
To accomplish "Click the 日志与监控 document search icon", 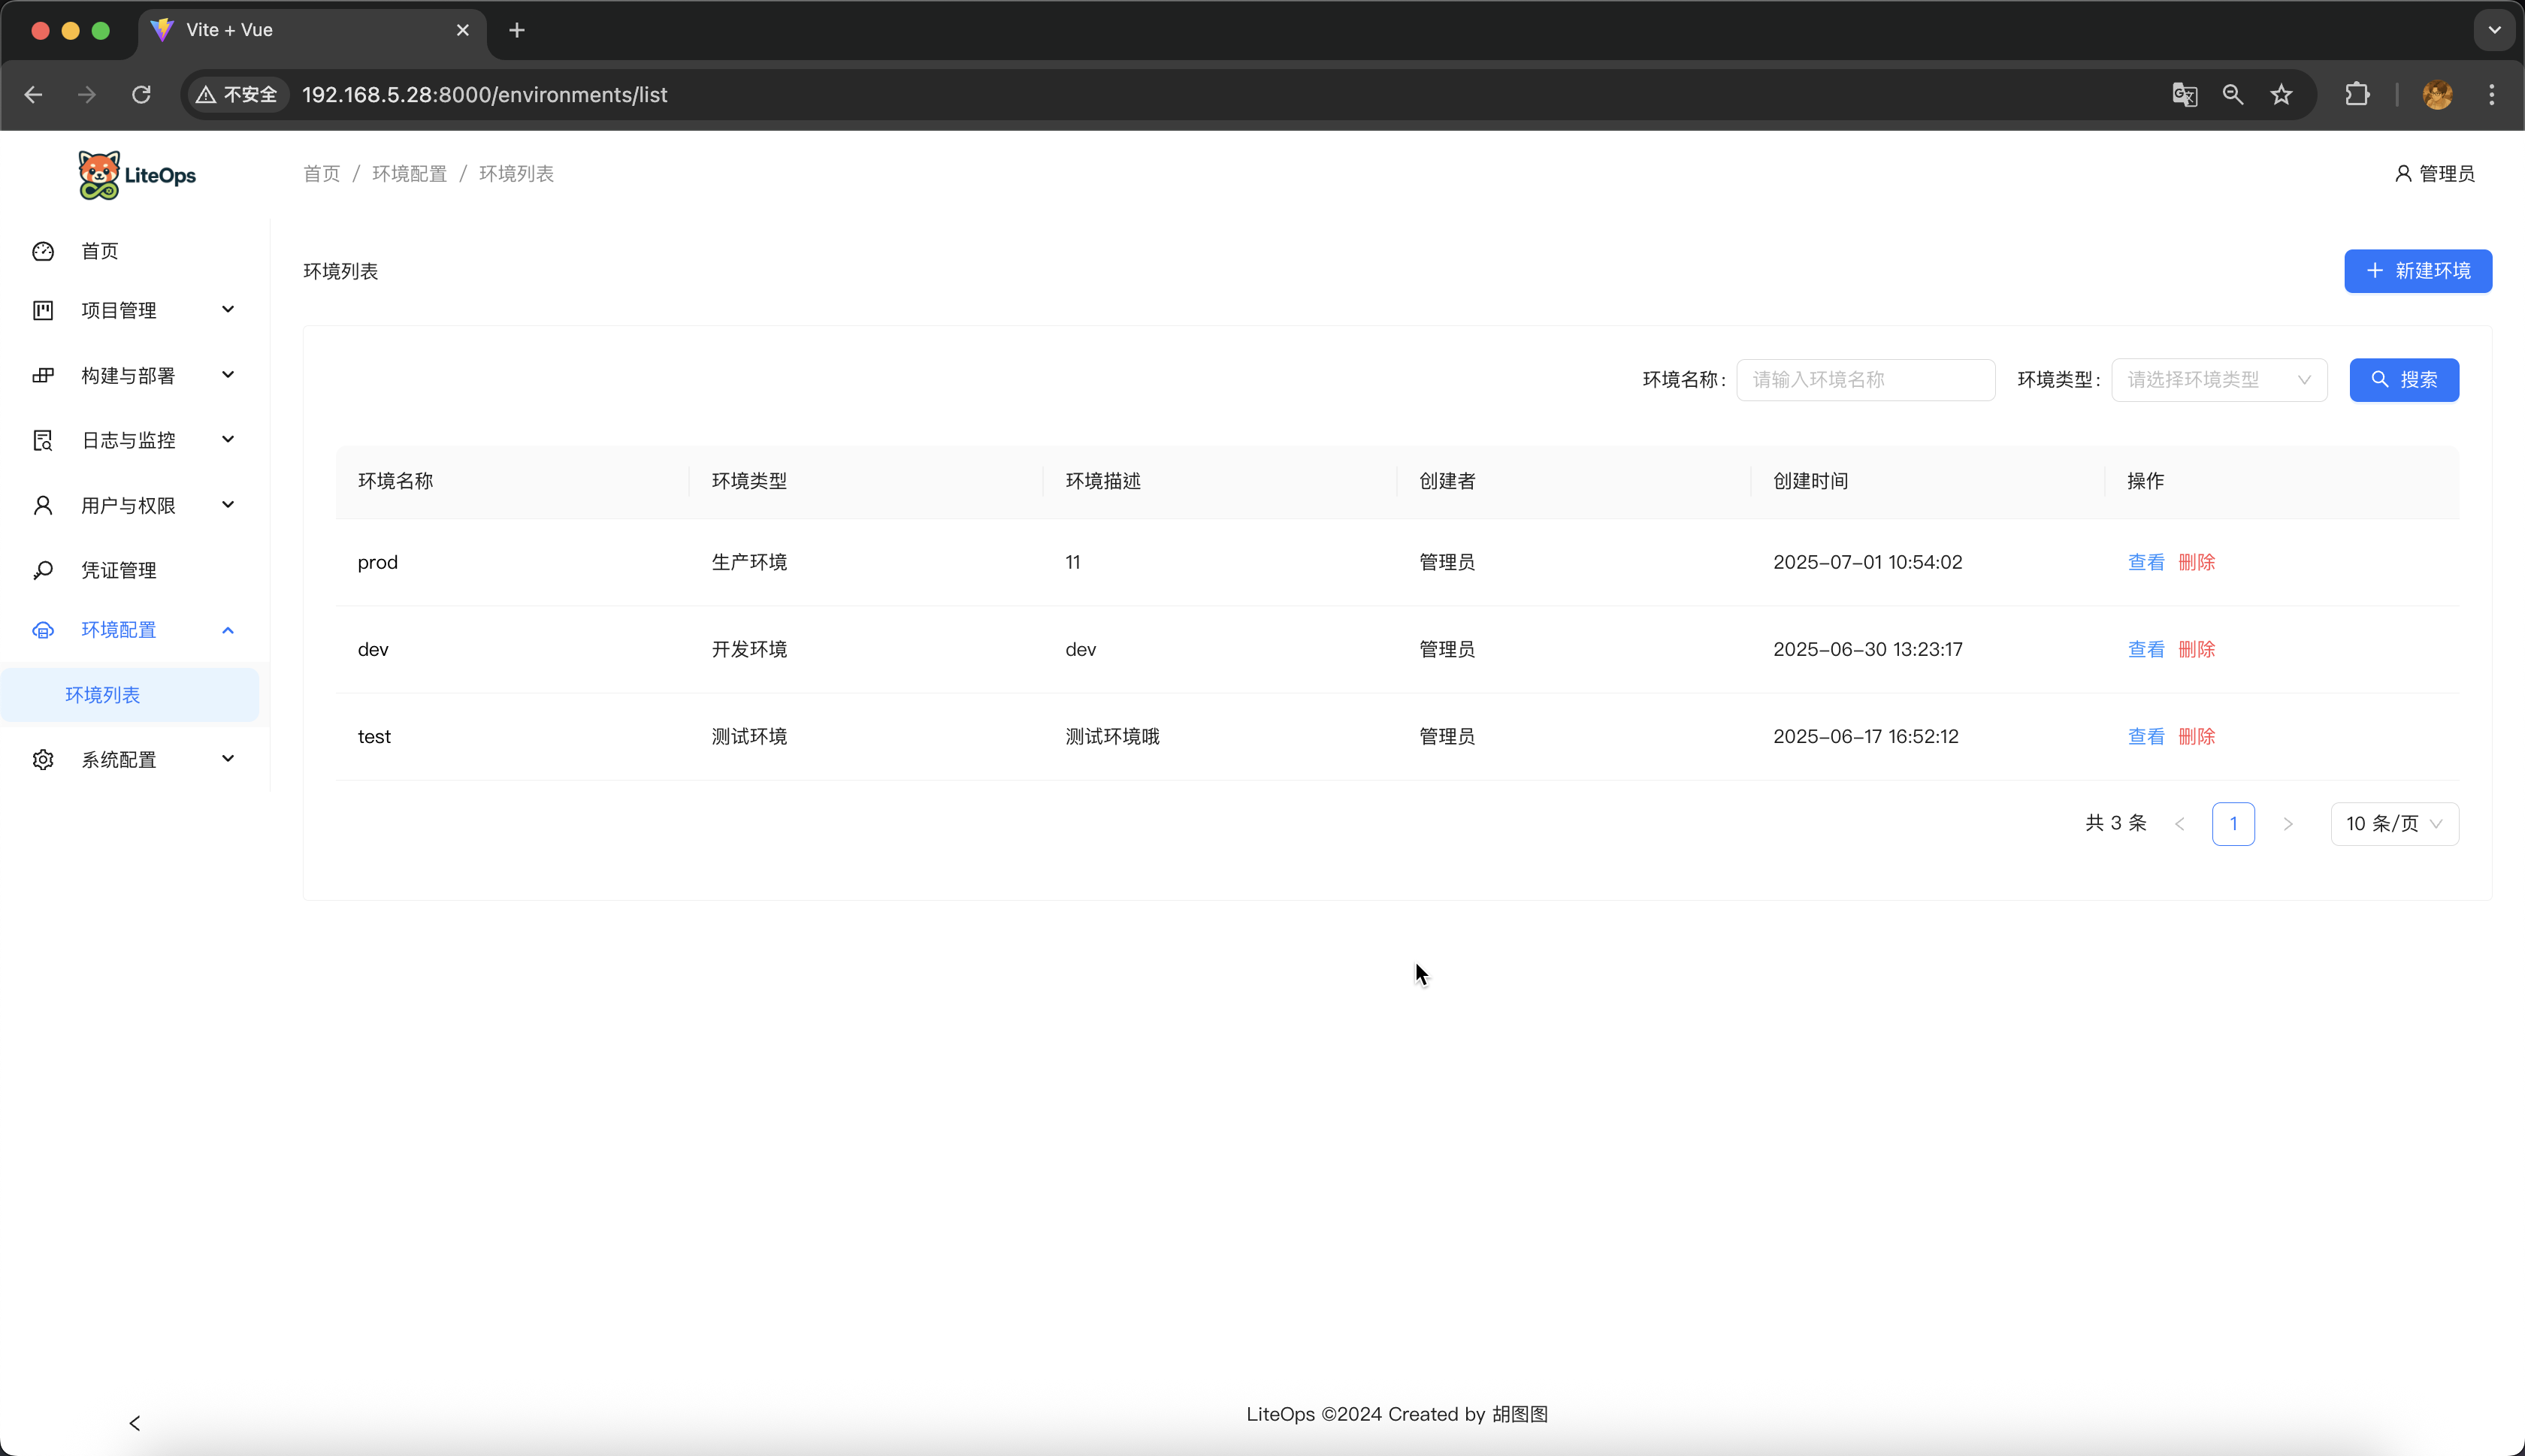I will (43, 440).
